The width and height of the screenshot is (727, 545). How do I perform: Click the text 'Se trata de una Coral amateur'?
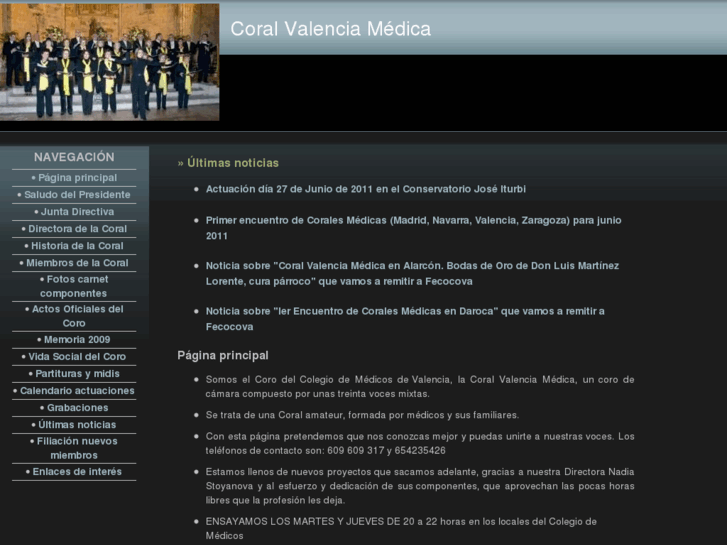[363, 415]
